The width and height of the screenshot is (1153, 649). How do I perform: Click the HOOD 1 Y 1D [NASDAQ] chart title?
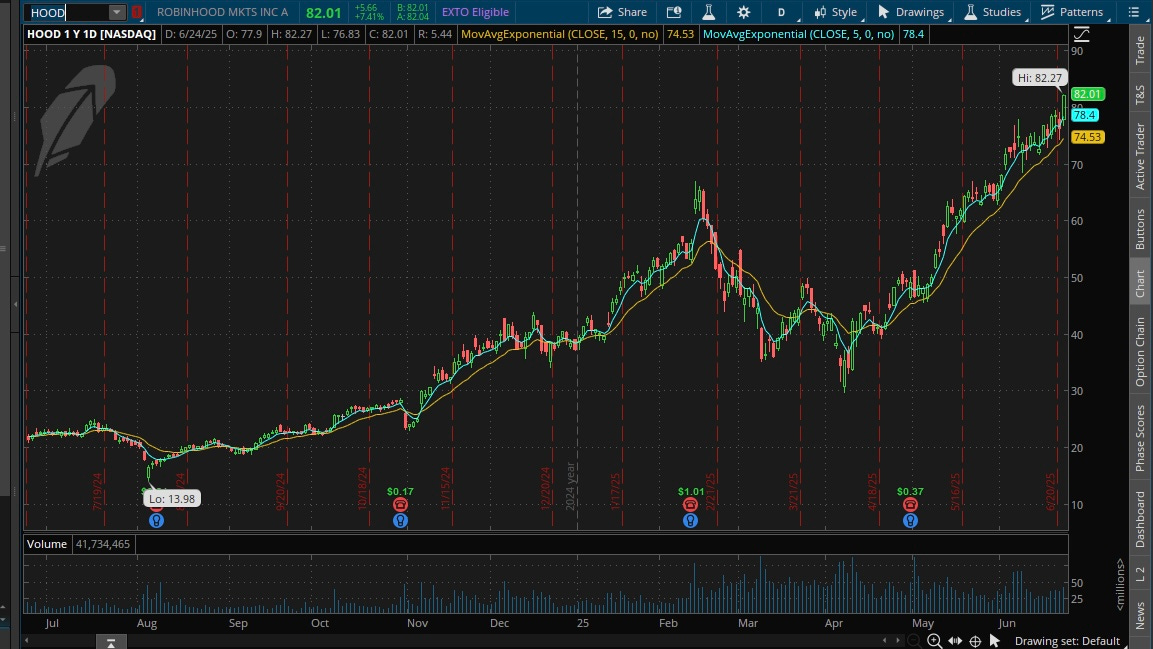(x=91, y=34)
